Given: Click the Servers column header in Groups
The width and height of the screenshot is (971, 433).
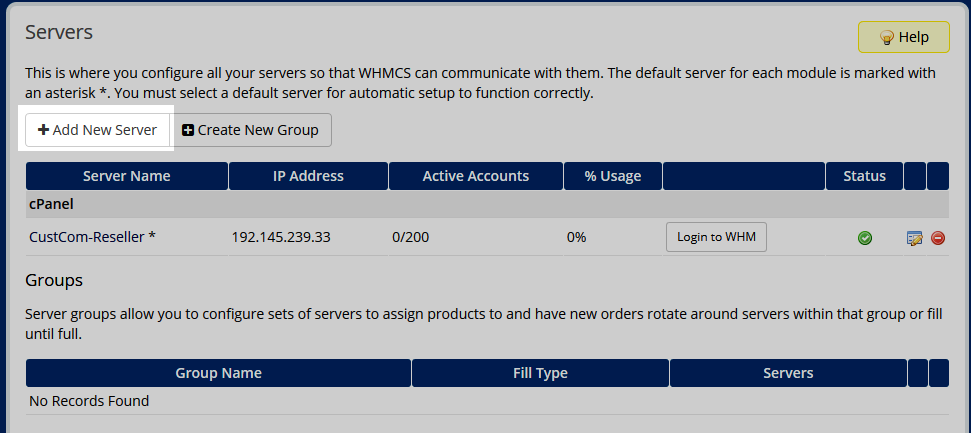Looking at the screenshot, I should [x=788, y=373].
